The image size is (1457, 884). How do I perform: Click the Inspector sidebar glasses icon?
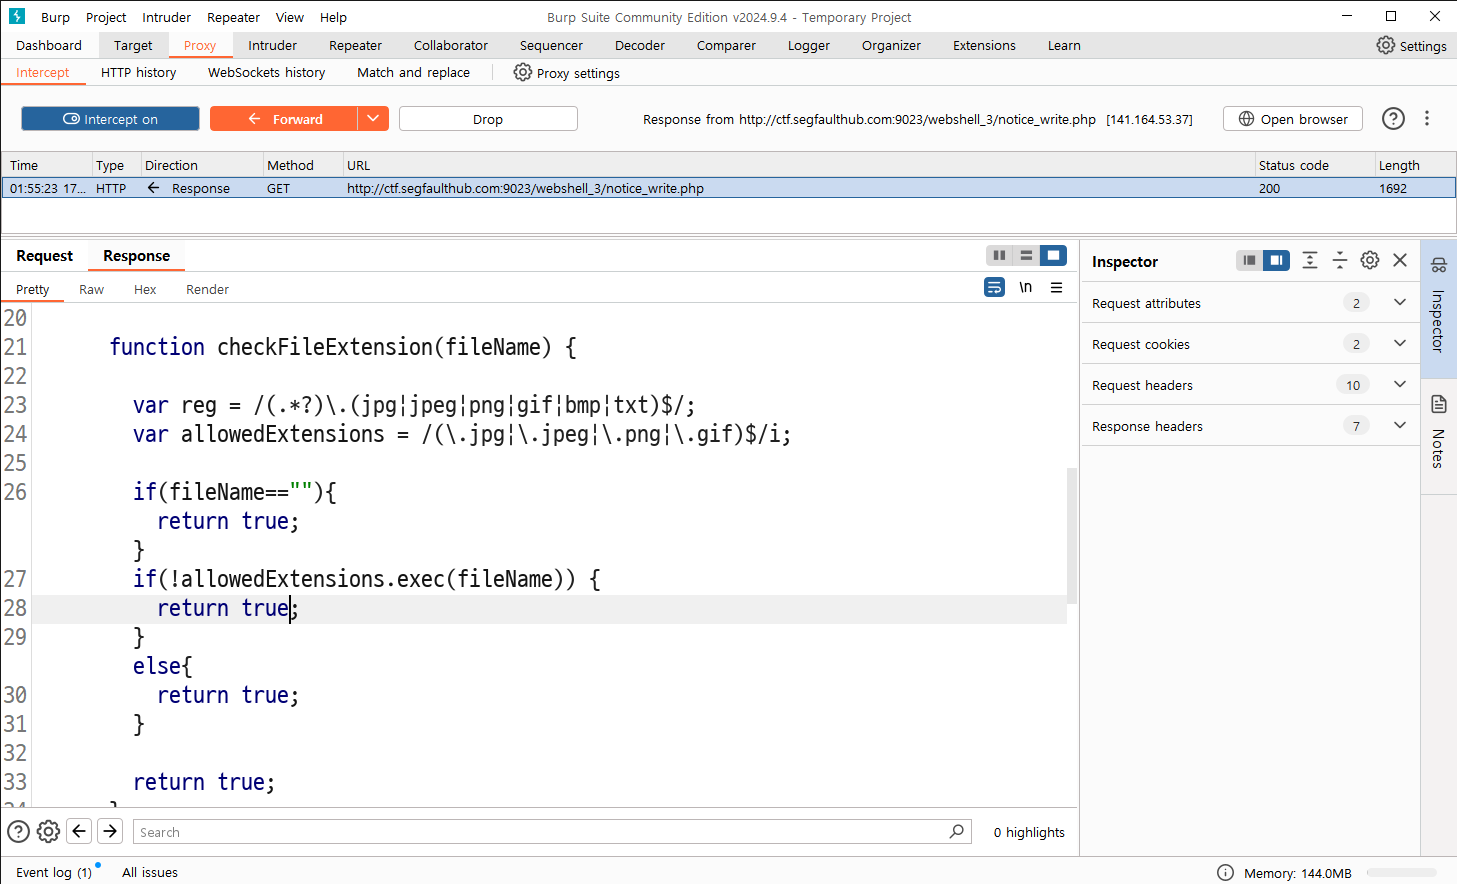point(1438,265)
